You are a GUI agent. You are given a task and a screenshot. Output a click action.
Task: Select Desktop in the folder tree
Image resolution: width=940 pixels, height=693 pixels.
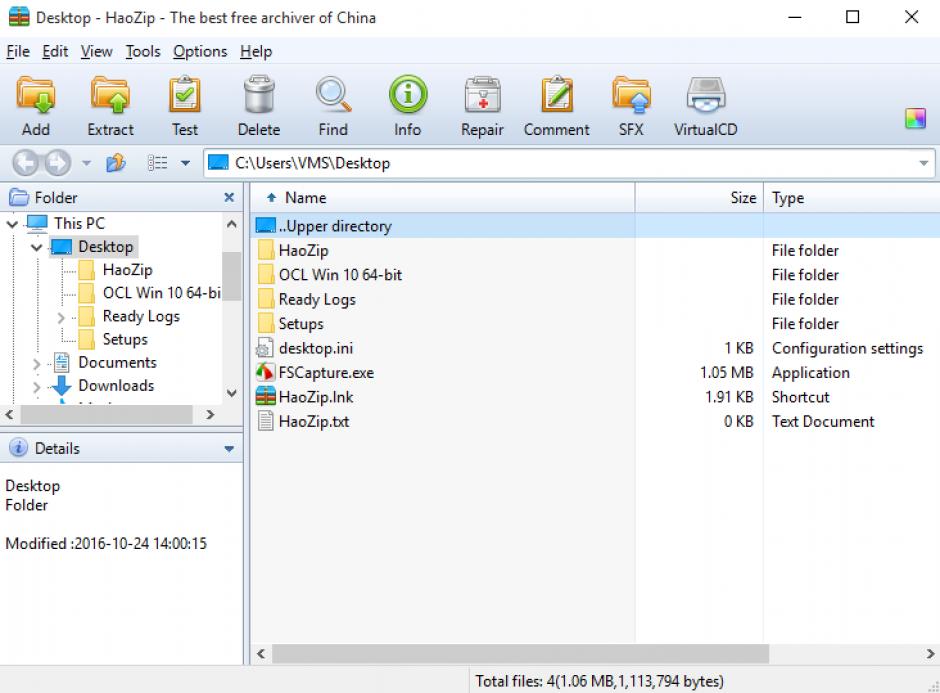coord(106,247)
